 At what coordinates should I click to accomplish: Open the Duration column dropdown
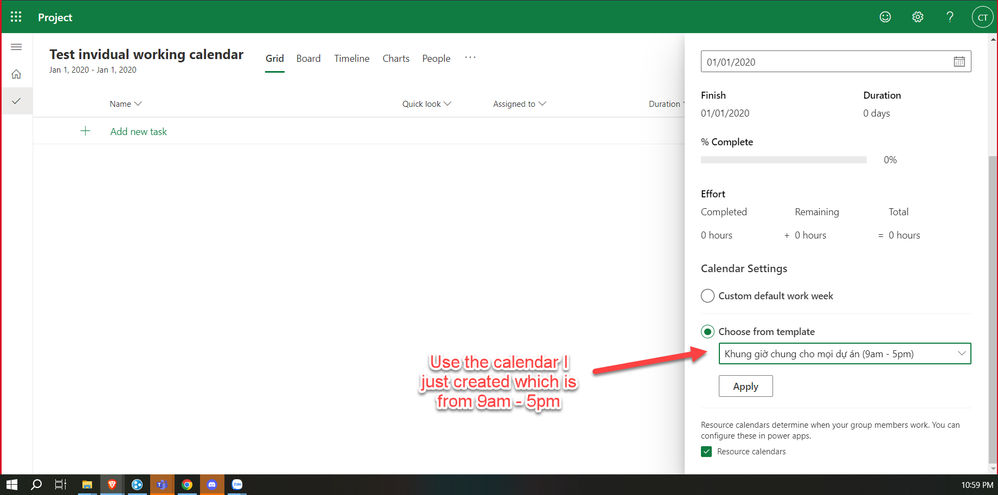666,104
